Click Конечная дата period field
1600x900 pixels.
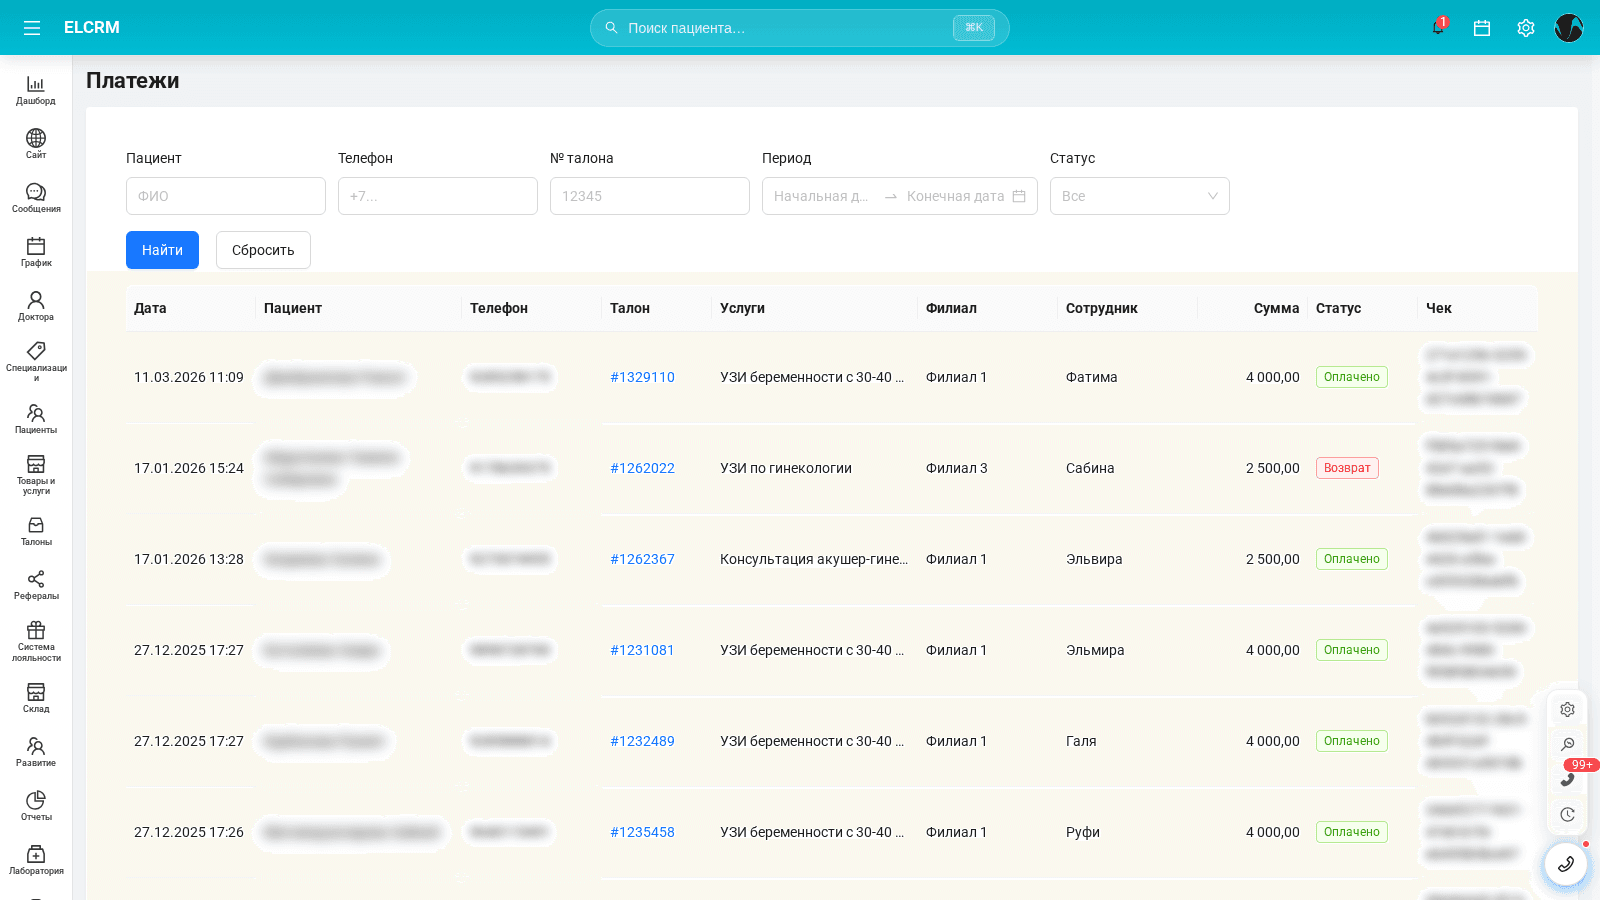(x=955, y=196)
